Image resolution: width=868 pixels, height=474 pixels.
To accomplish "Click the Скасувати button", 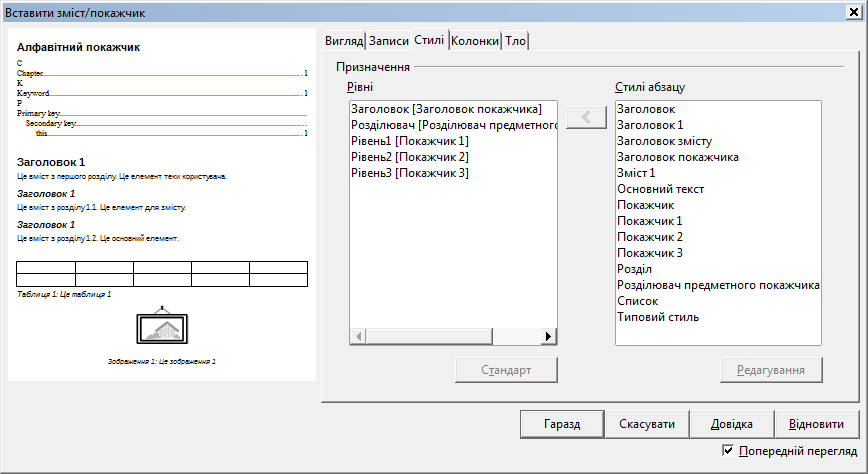I will (646, 423).
